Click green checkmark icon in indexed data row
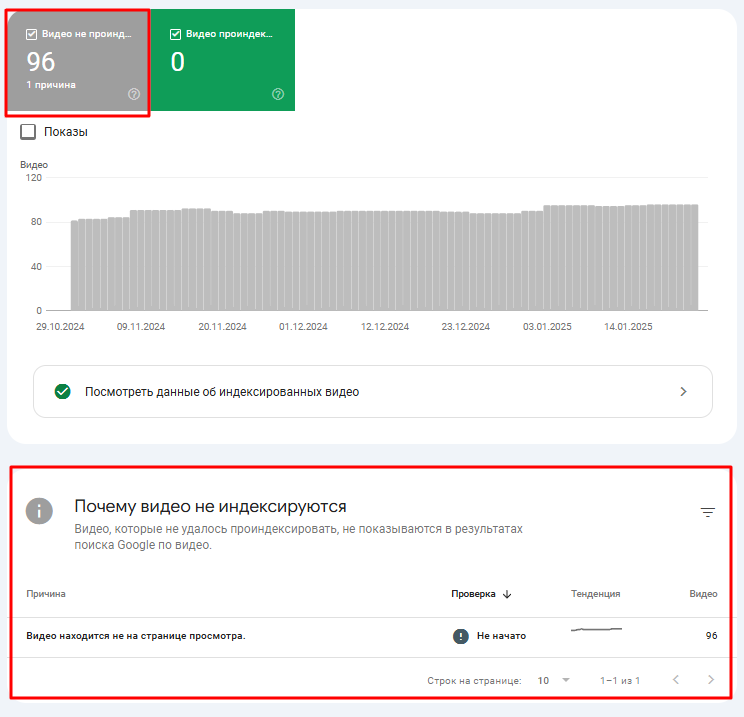 click(x=63, y=392)
